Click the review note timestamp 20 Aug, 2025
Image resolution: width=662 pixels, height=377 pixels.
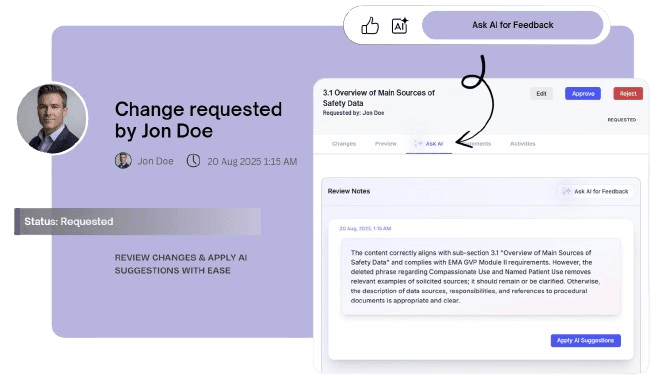[365, 228]
